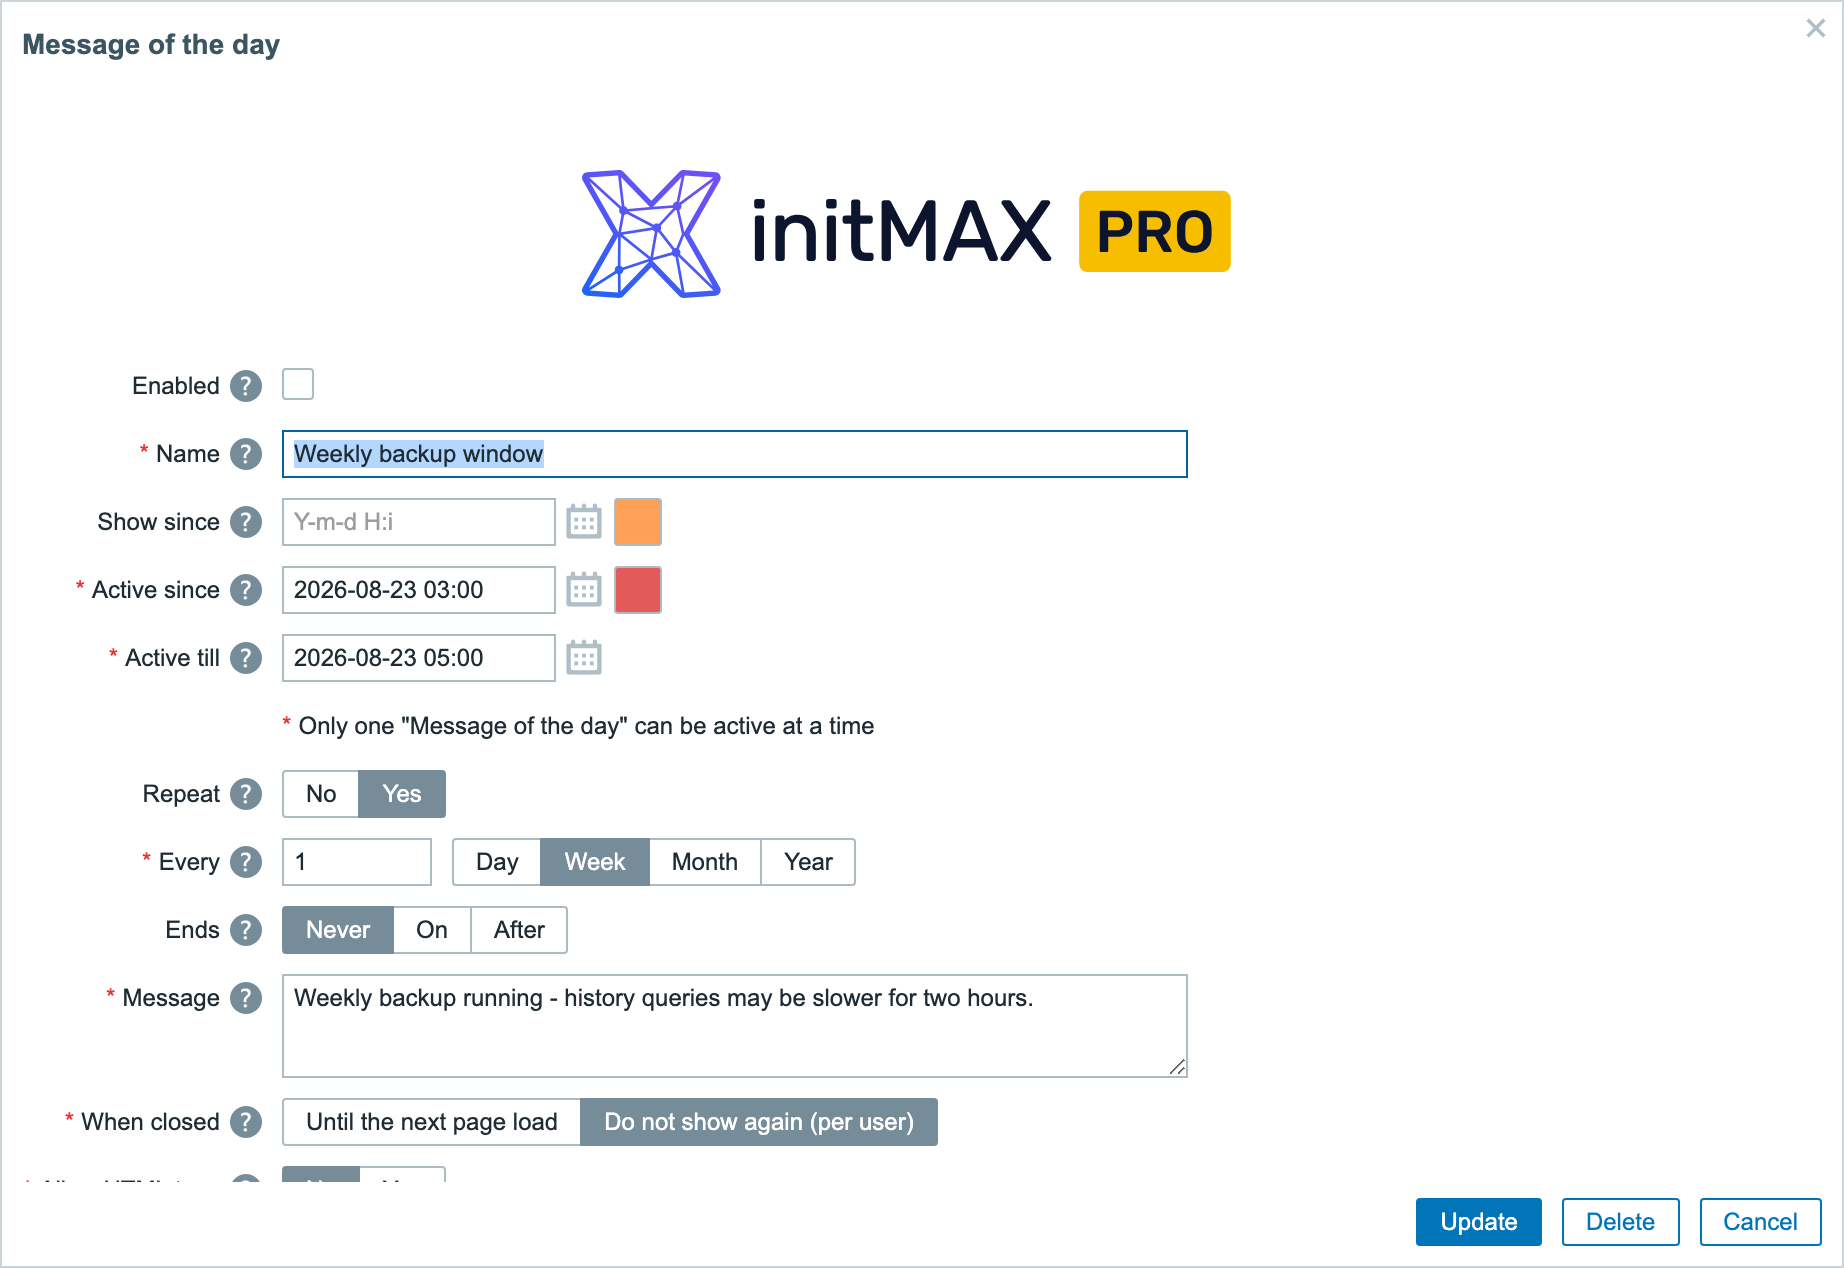Click the Update button
Screen dimensions: 1844x1268
(x=1479, y=1222)
